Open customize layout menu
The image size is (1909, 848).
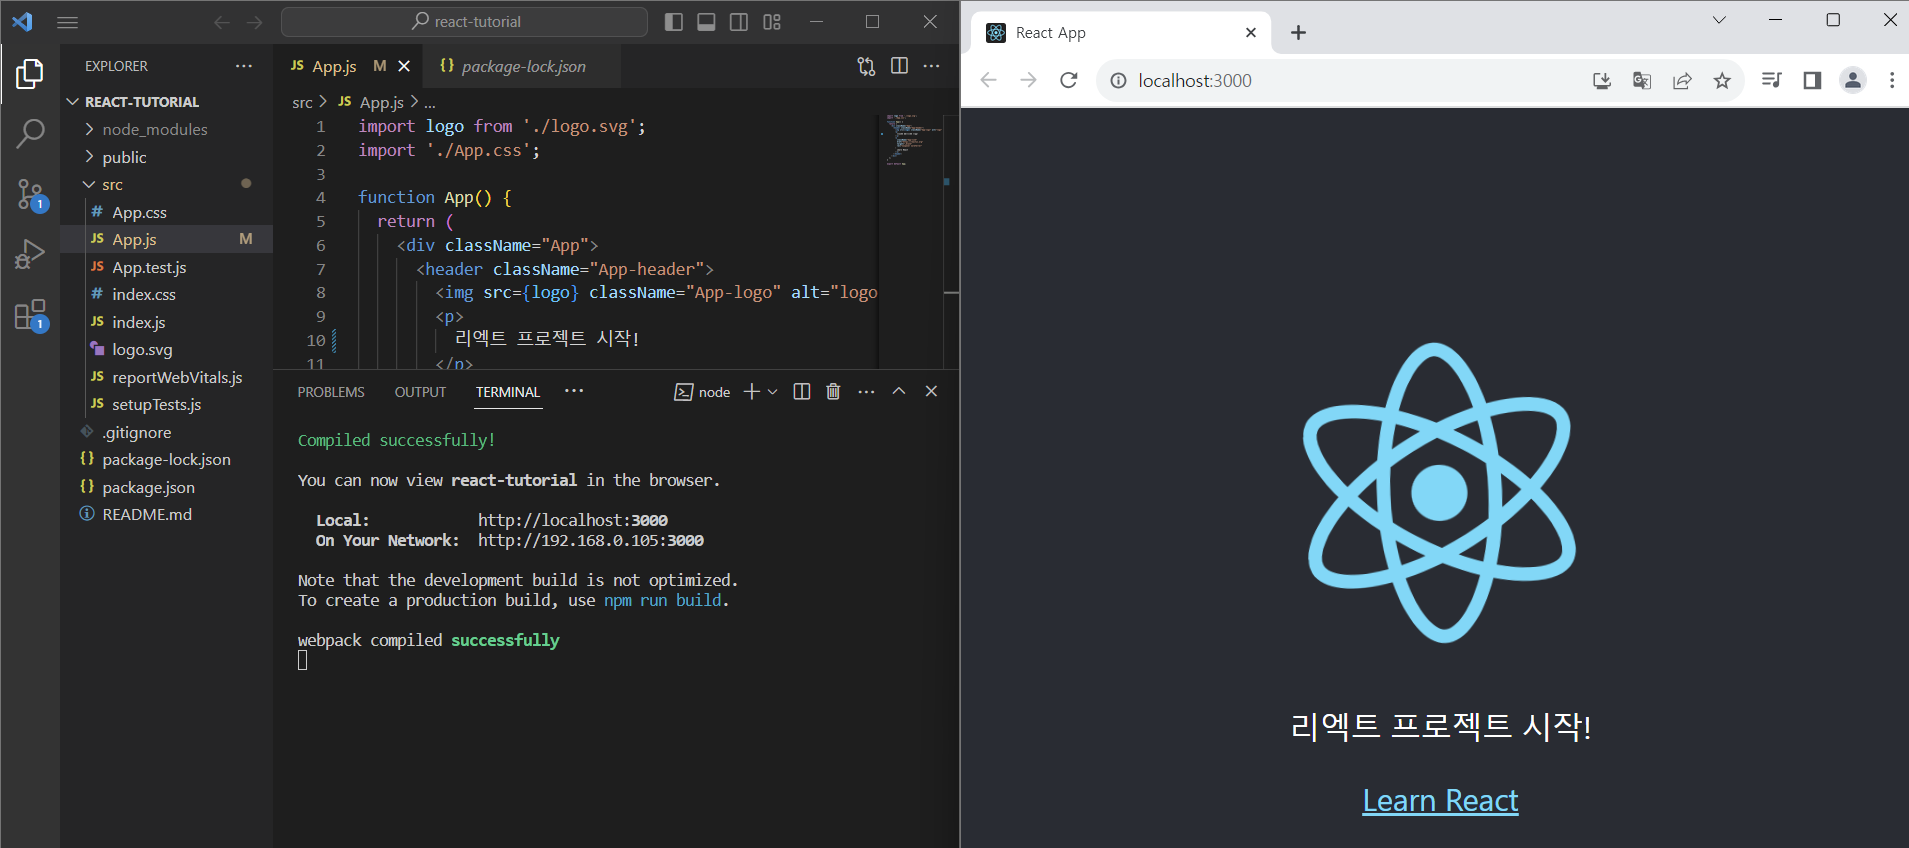pyautogui.click(x=772, y=22)
